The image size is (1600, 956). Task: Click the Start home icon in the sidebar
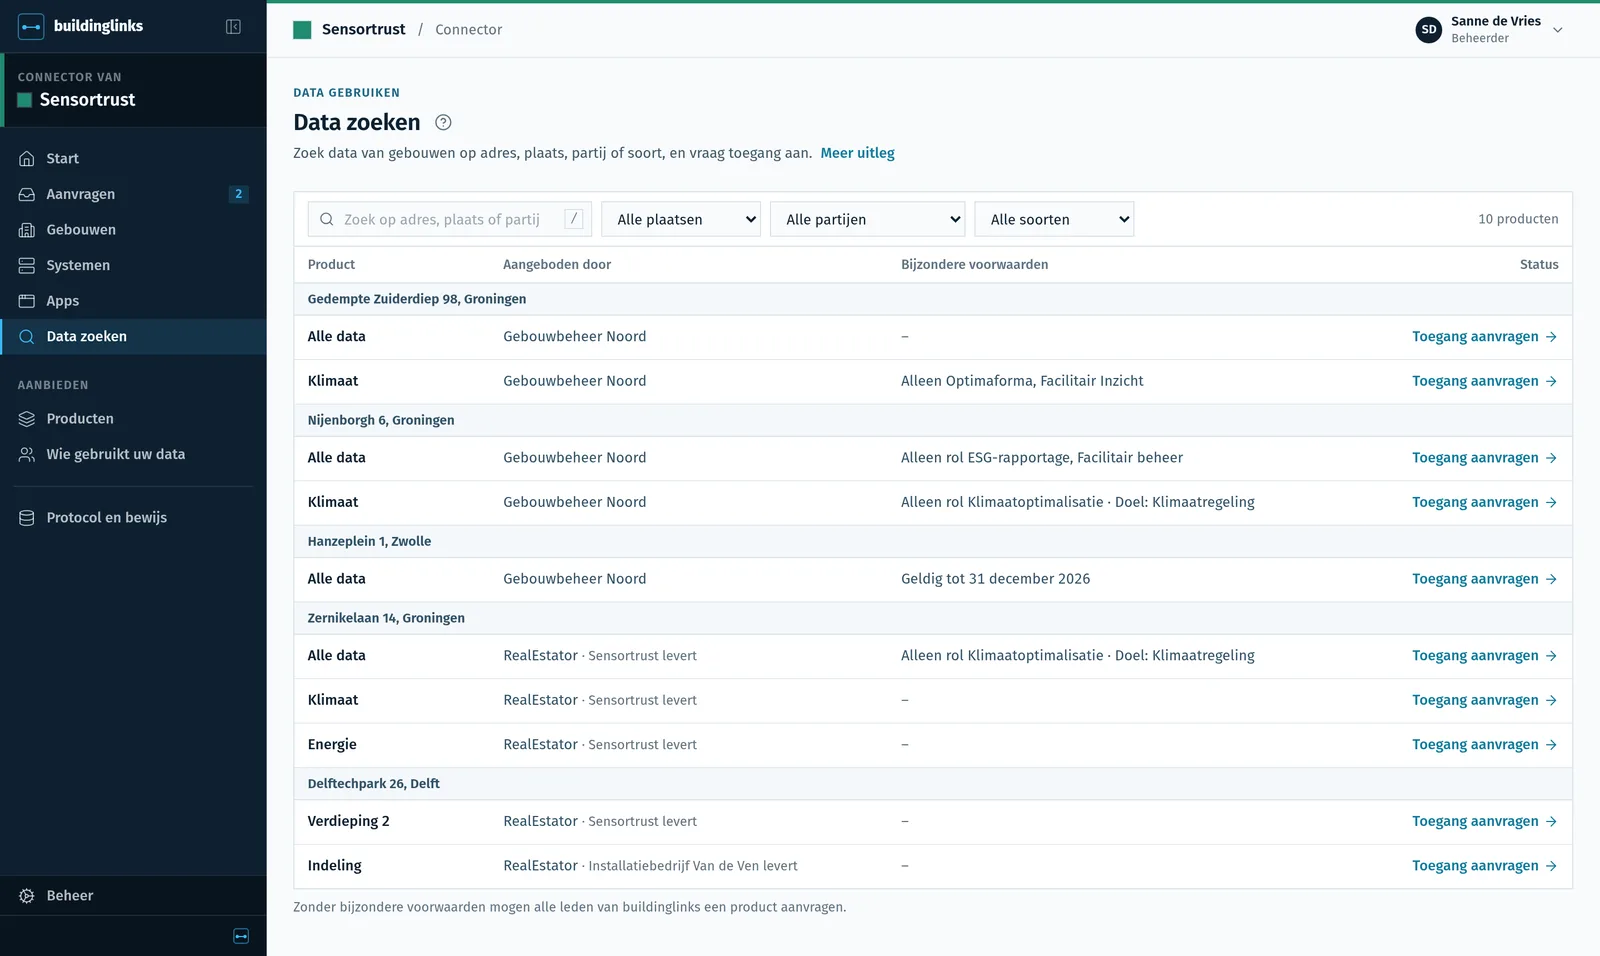coord(27,159)
